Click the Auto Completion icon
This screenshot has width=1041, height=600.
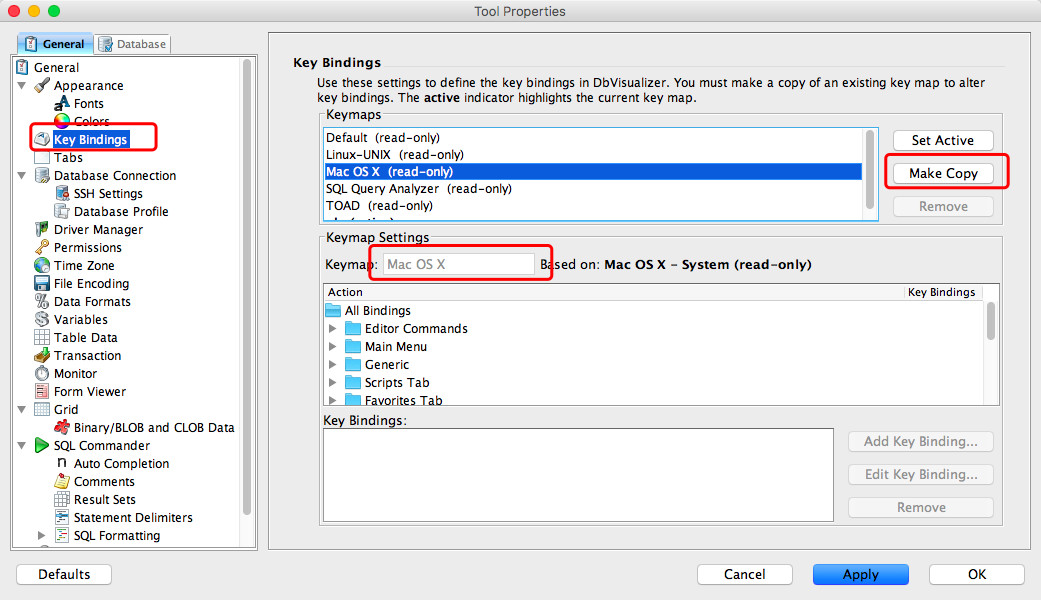(62, 463)
